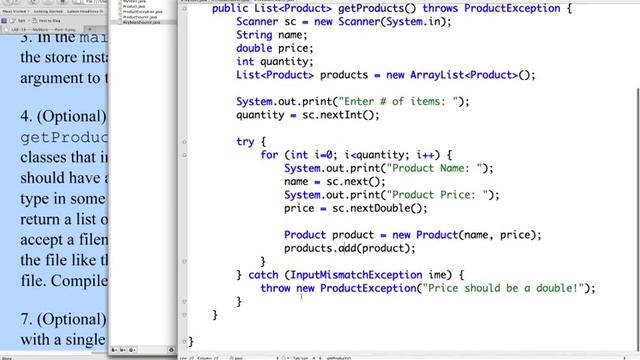Open the Tab Size menu in status bar

tap(303, 358)
